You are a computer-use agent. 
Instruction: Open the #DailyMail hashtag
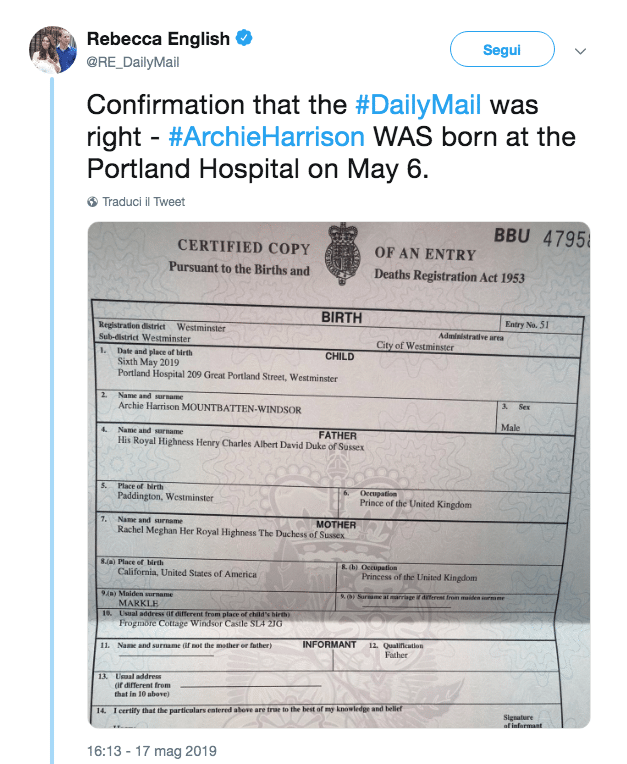tap(418, 105)
